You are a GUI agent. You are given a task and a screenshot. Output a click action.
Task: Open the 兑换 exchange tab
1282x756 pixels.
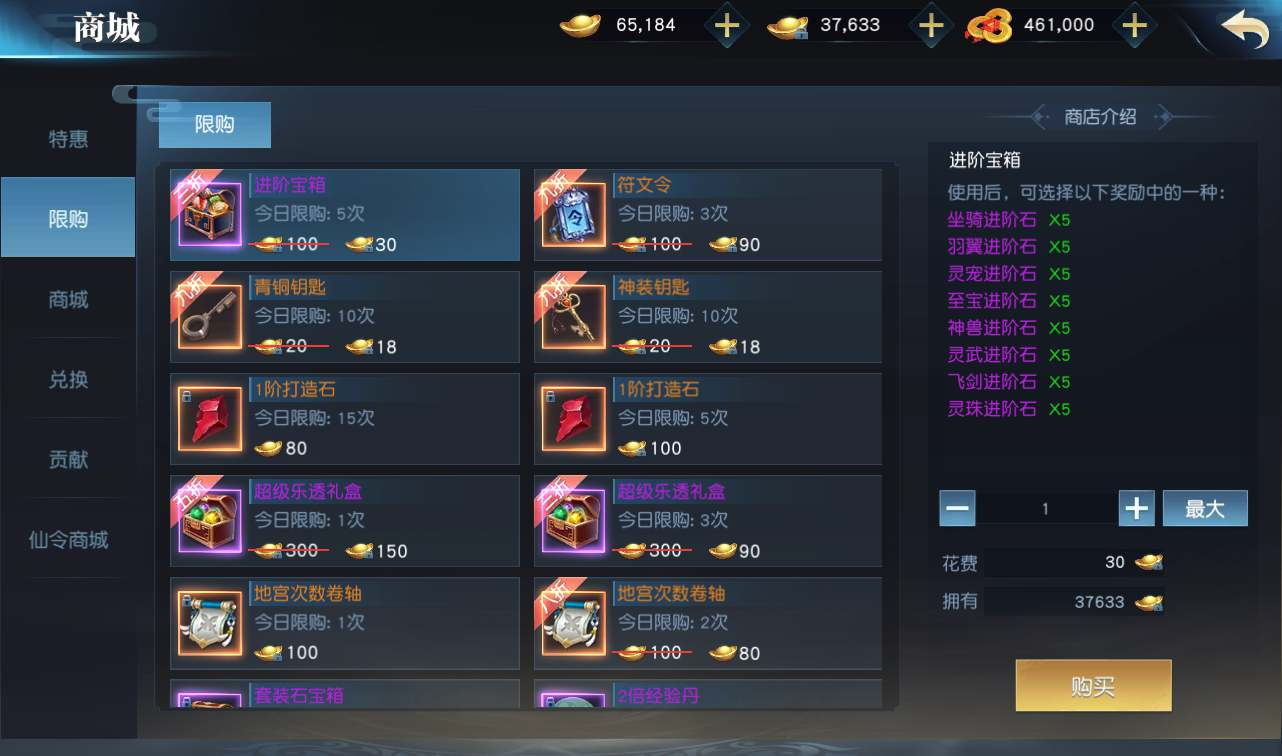click(68, 379)
